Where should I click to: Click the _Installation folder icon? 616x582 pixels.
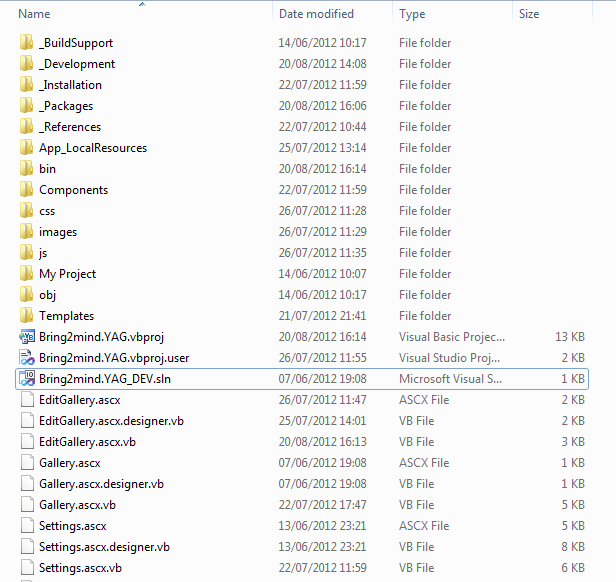pyautogui.click(x=26, y=84)
